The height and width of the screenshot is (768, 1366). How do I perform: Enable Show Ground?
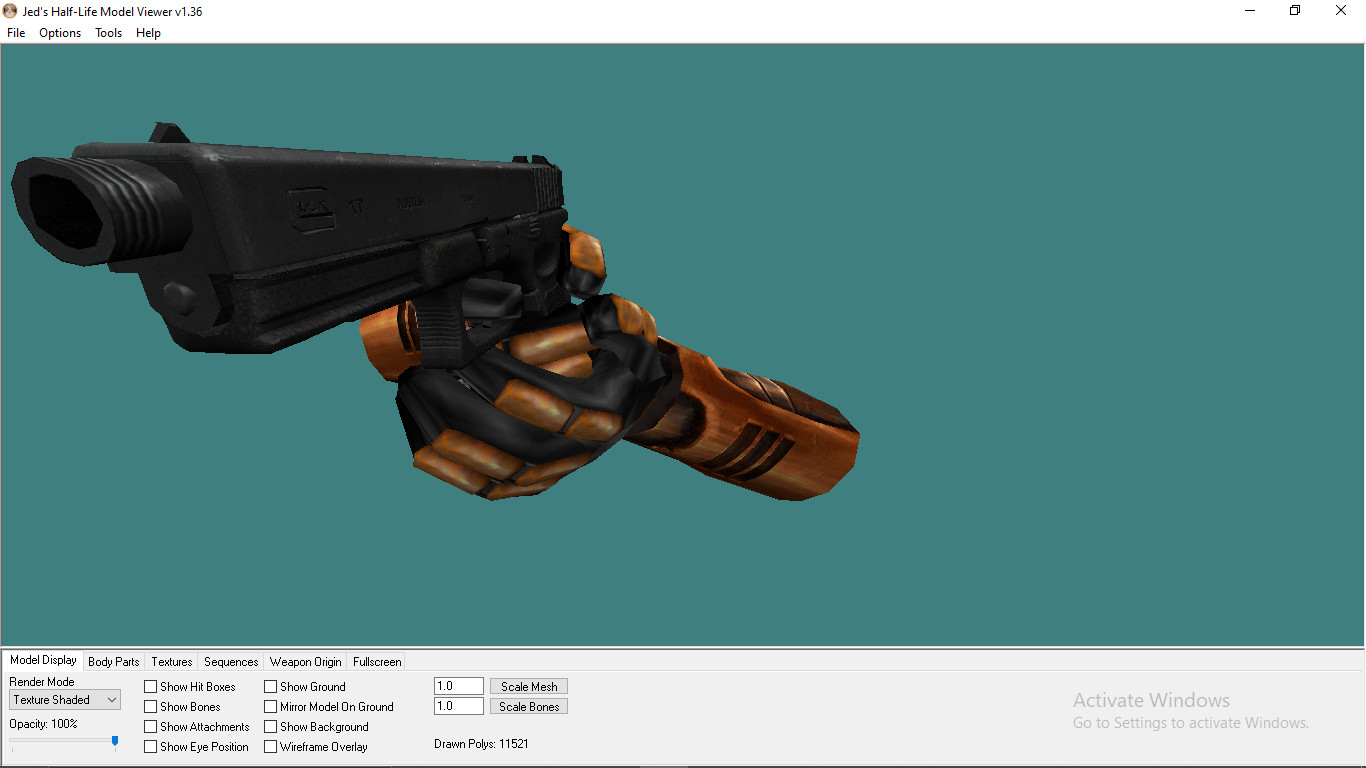[270, 686]
